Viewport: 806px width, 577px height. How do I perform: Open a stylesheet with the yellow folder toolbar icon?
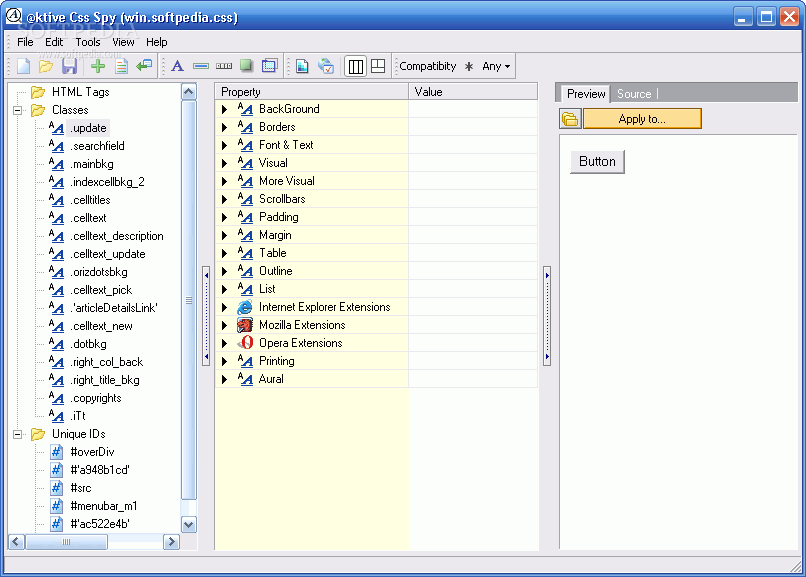coord(46,66)
